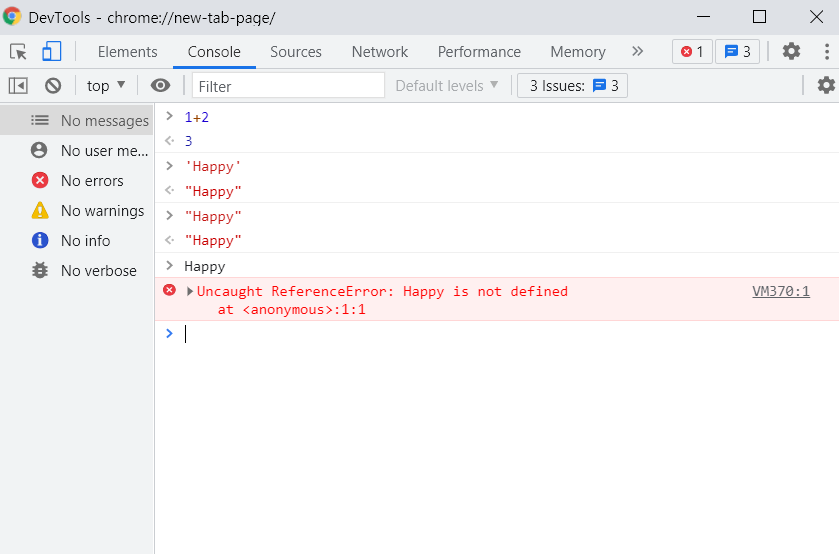Screen dimensions: 839x554
Task: Open the Elements tab
Action: [x=127, y=52]
